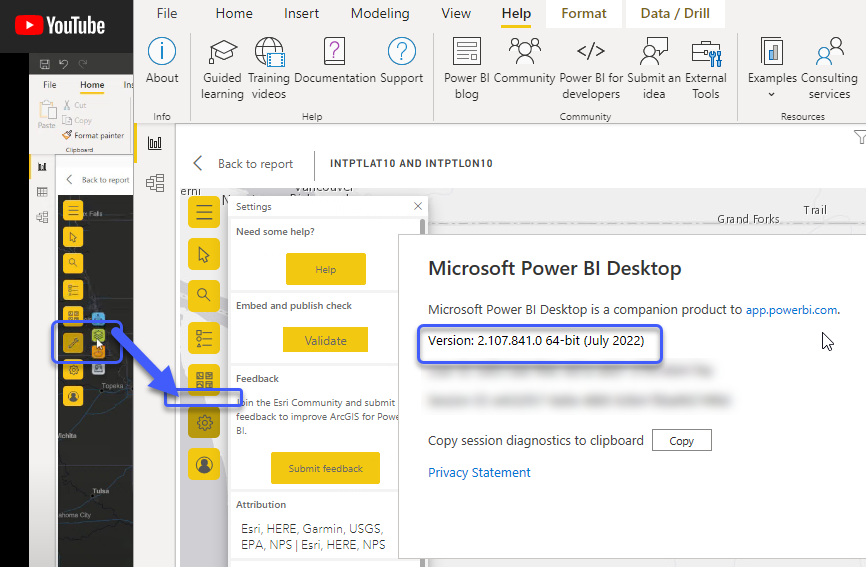866x567 pixels.
Task: Open Training videos
Action: (x=269, y=69)
